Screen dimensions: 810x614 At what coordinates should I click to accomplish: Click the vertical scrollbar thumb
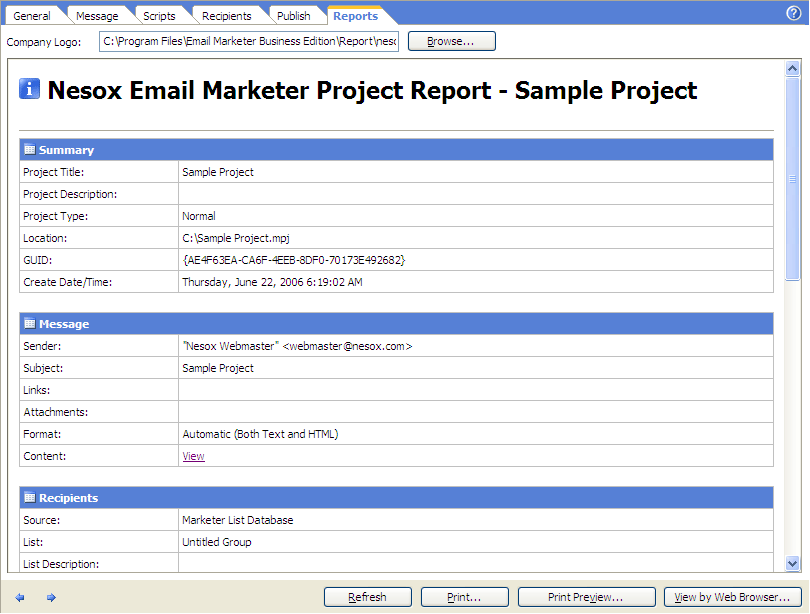coord(792,178)
